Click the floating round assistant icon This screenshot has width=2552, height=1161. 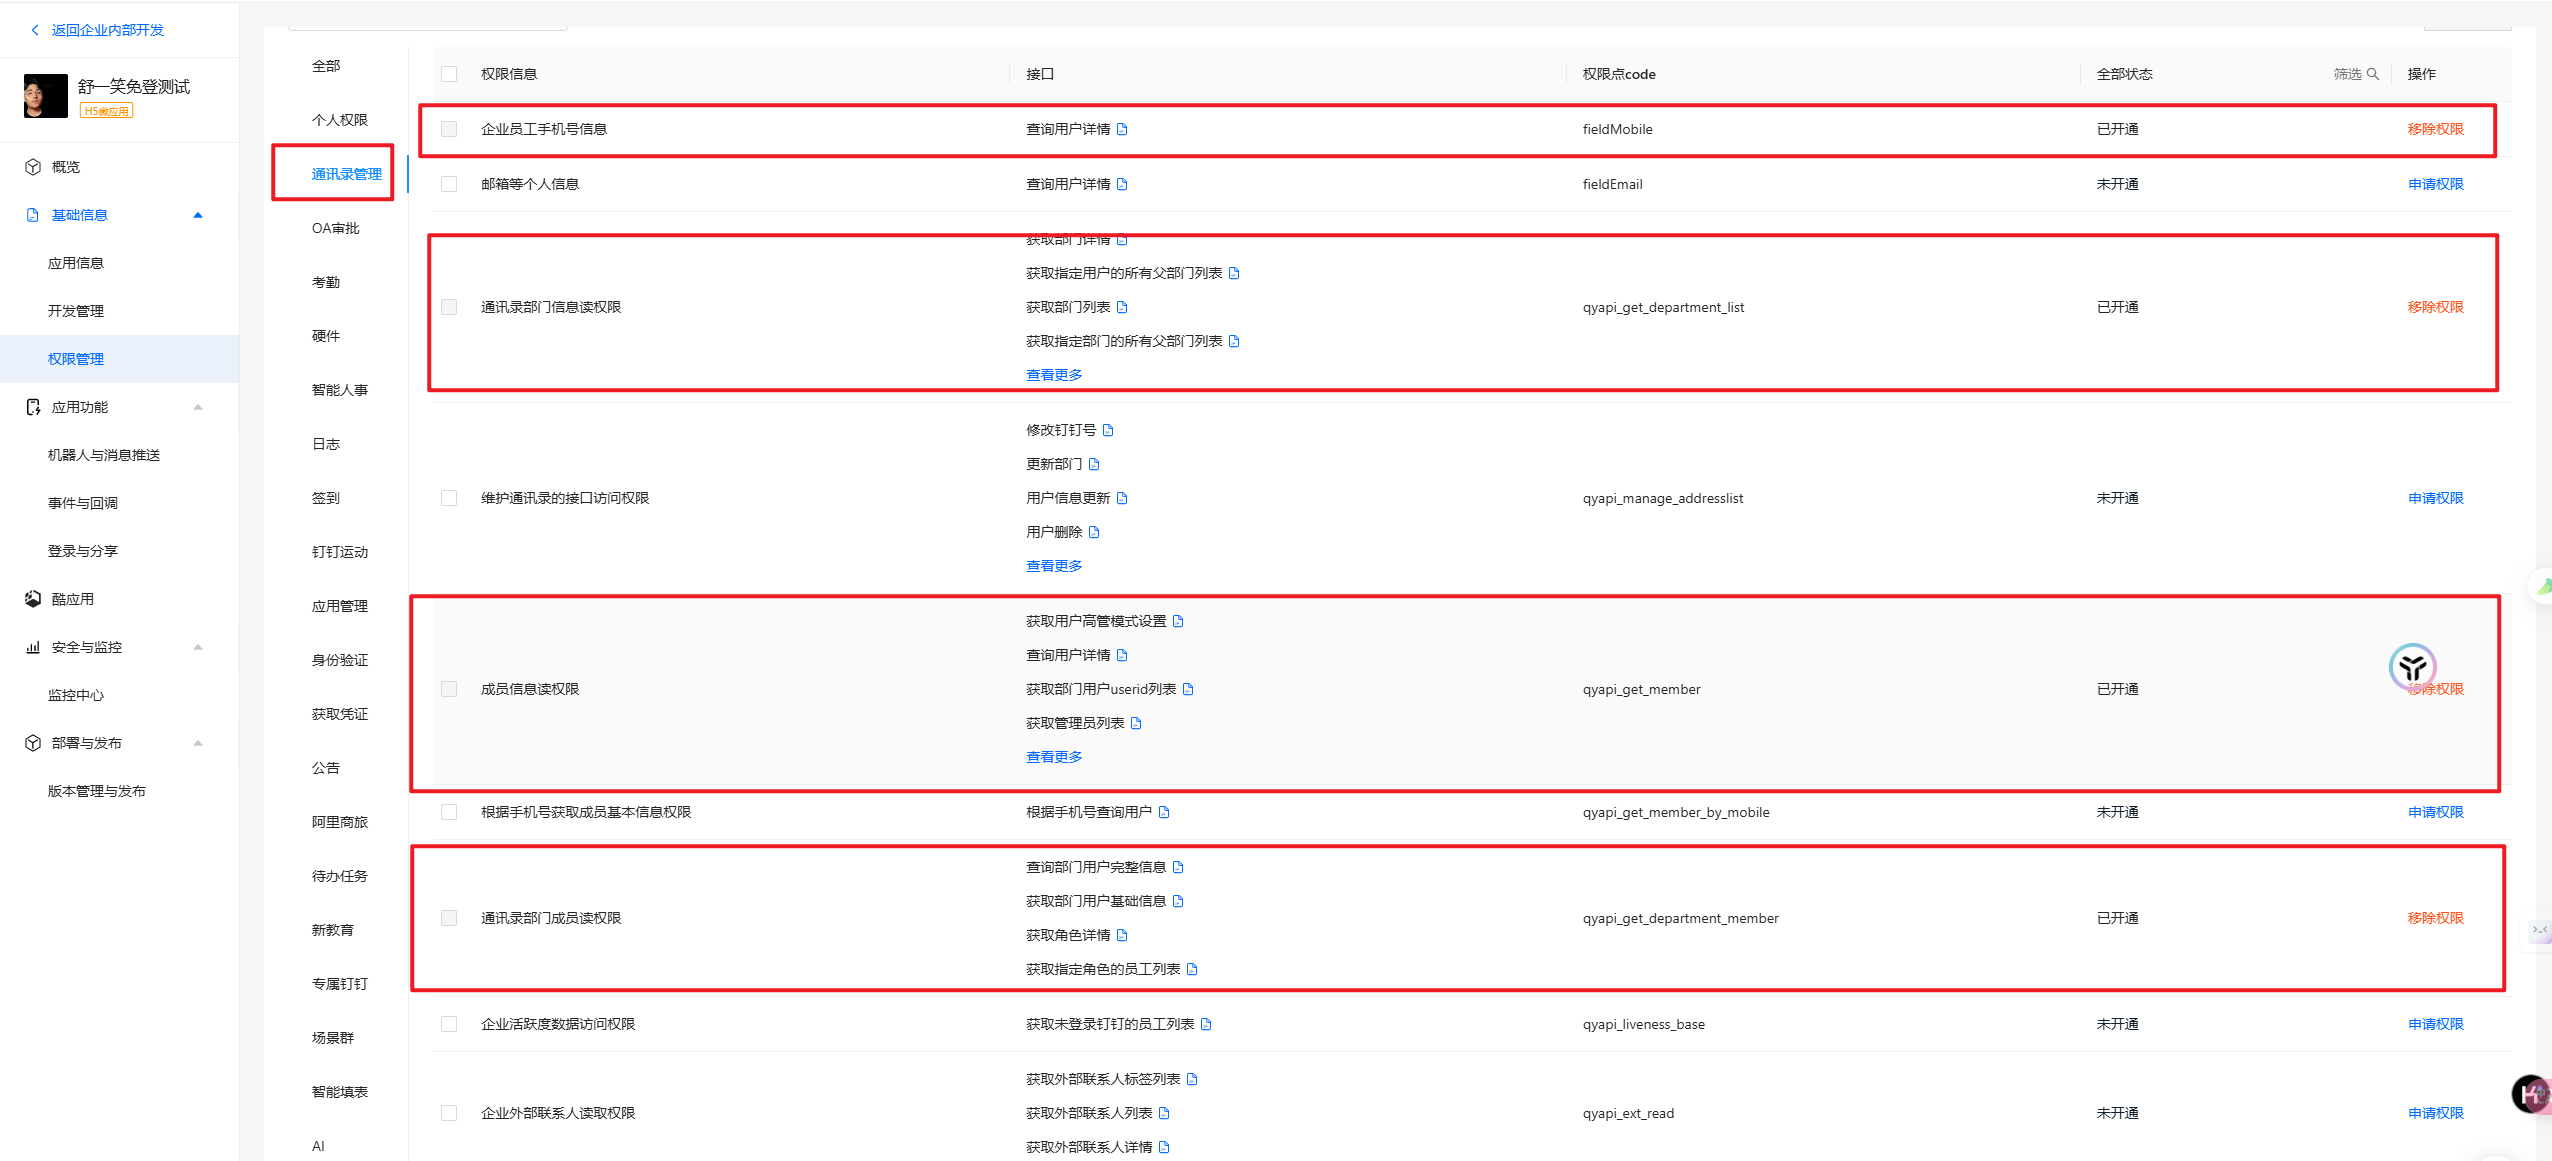(x=2412, y=667)
